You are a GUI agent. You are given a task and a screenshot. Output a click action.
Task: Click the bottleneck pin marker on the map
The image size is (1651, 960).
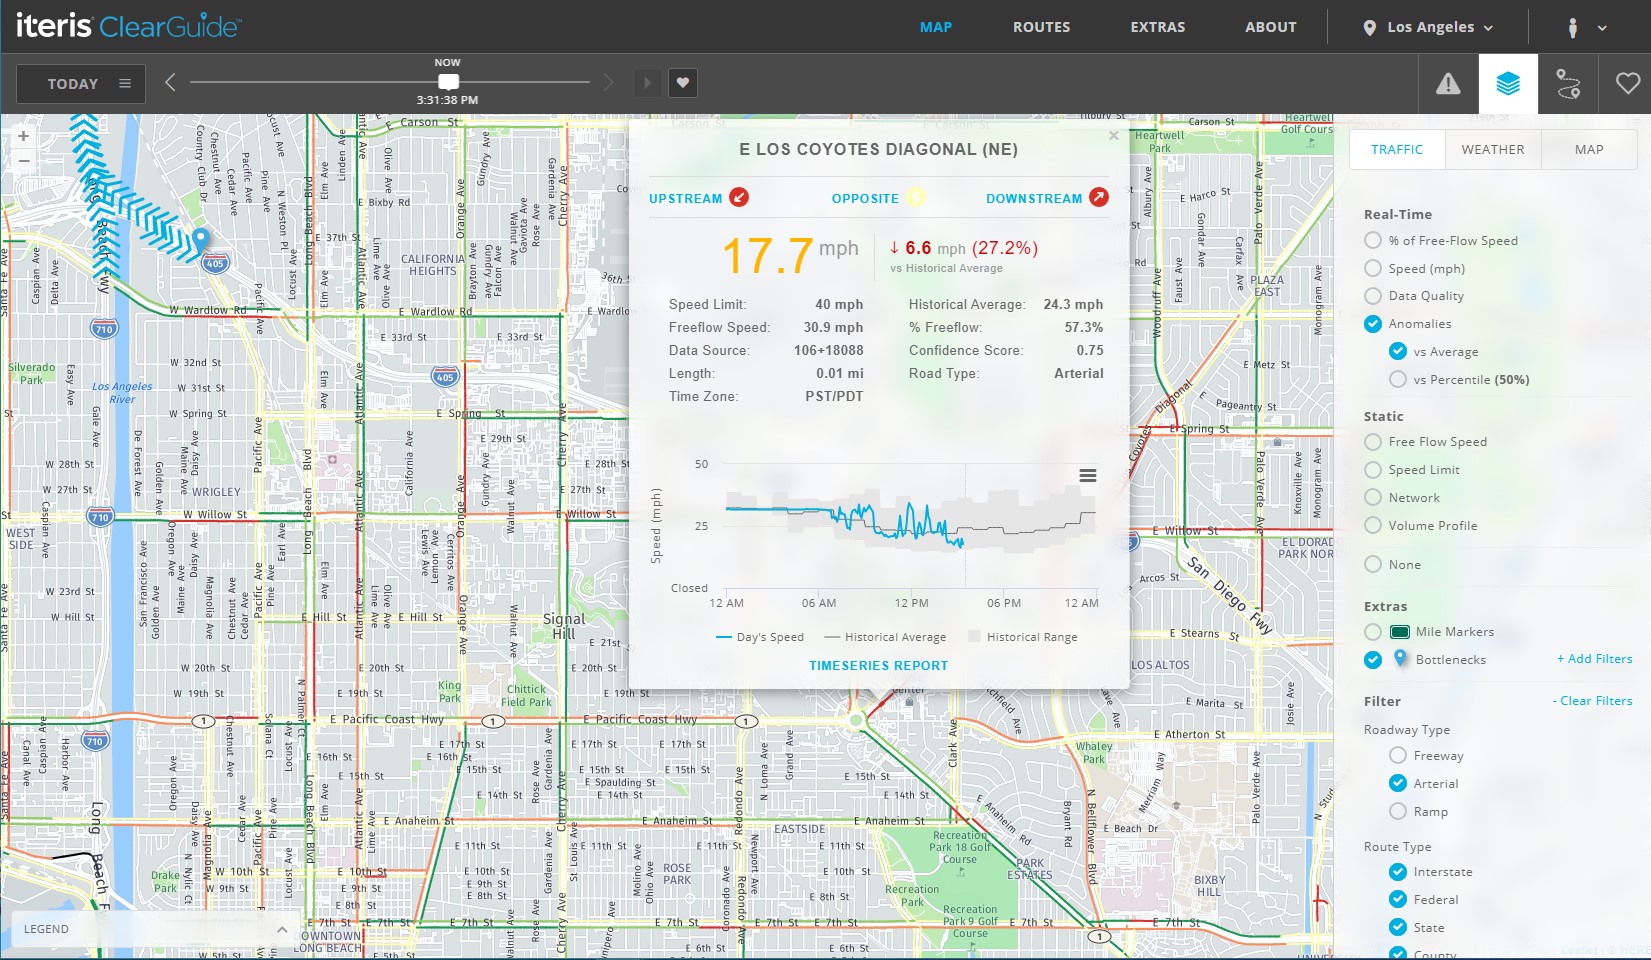pyautogui.click(x=201, y=240)
